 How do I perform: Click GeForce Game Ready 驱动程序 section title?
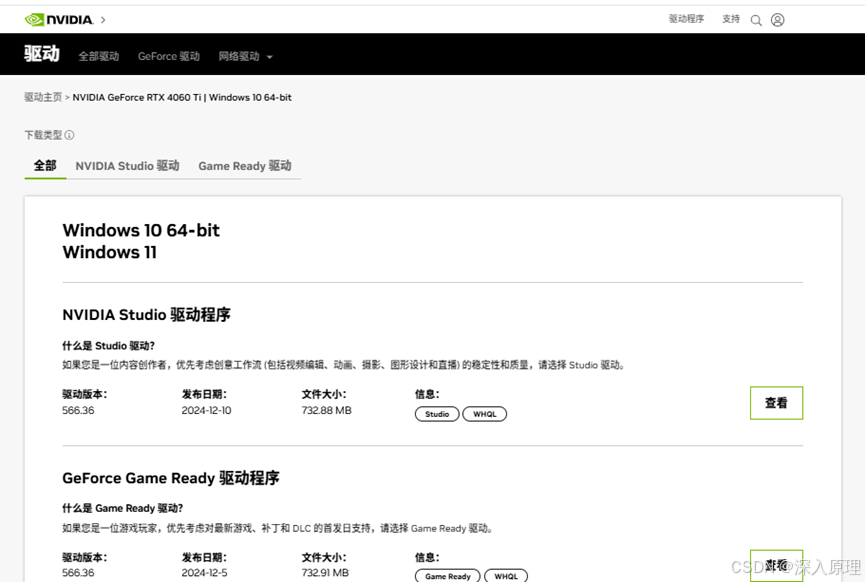click(171, 478)
